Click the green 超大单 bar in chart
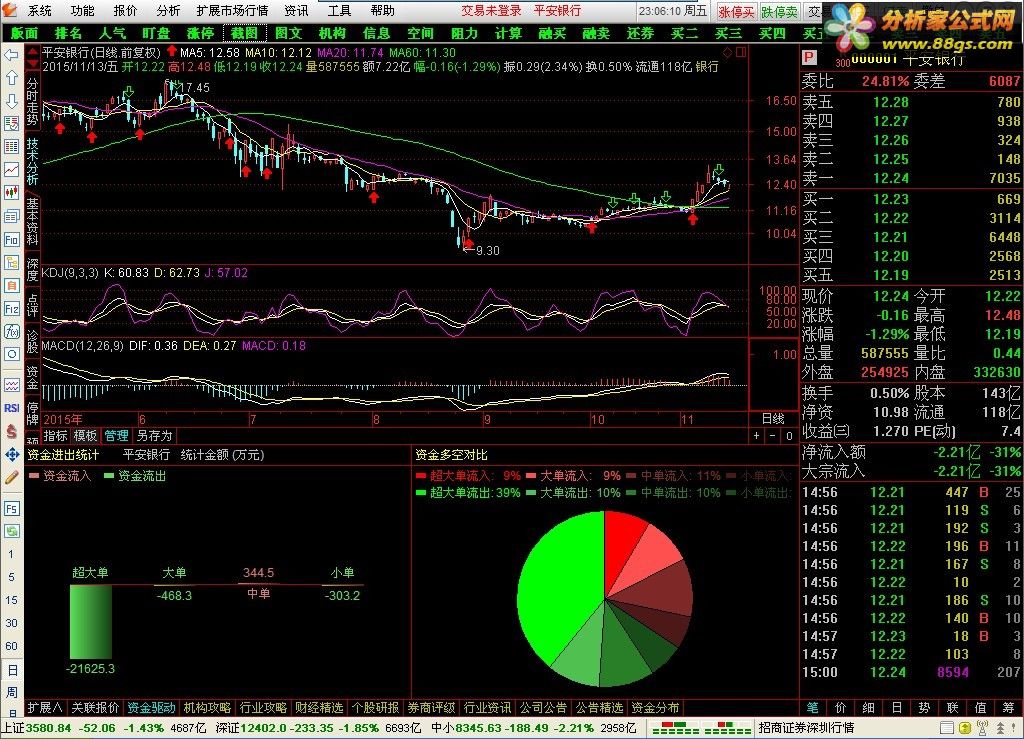The height and width of the screenshot is (739, 1024). 91,621
